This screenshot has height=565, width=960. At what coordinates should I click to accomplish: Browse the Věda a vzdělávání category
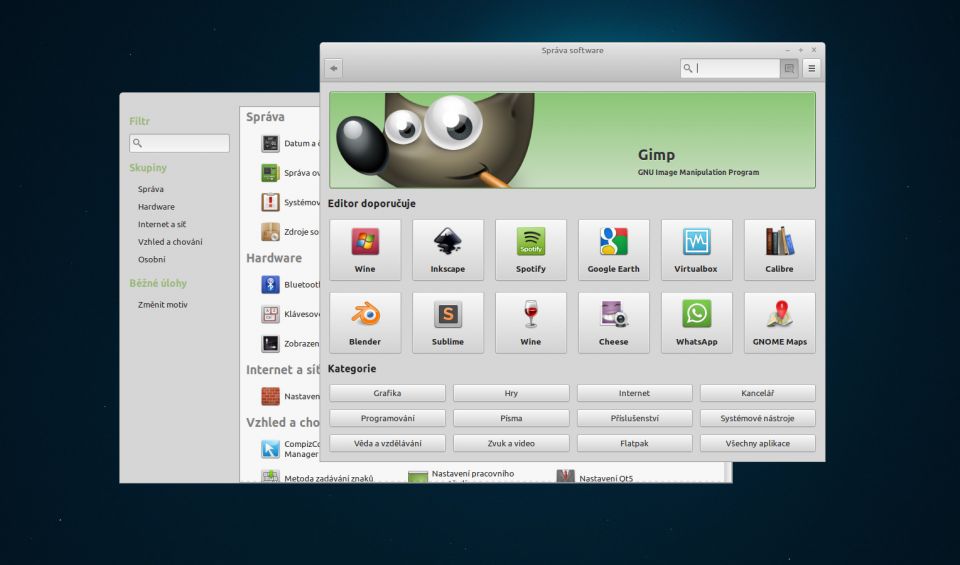point(388,443)
